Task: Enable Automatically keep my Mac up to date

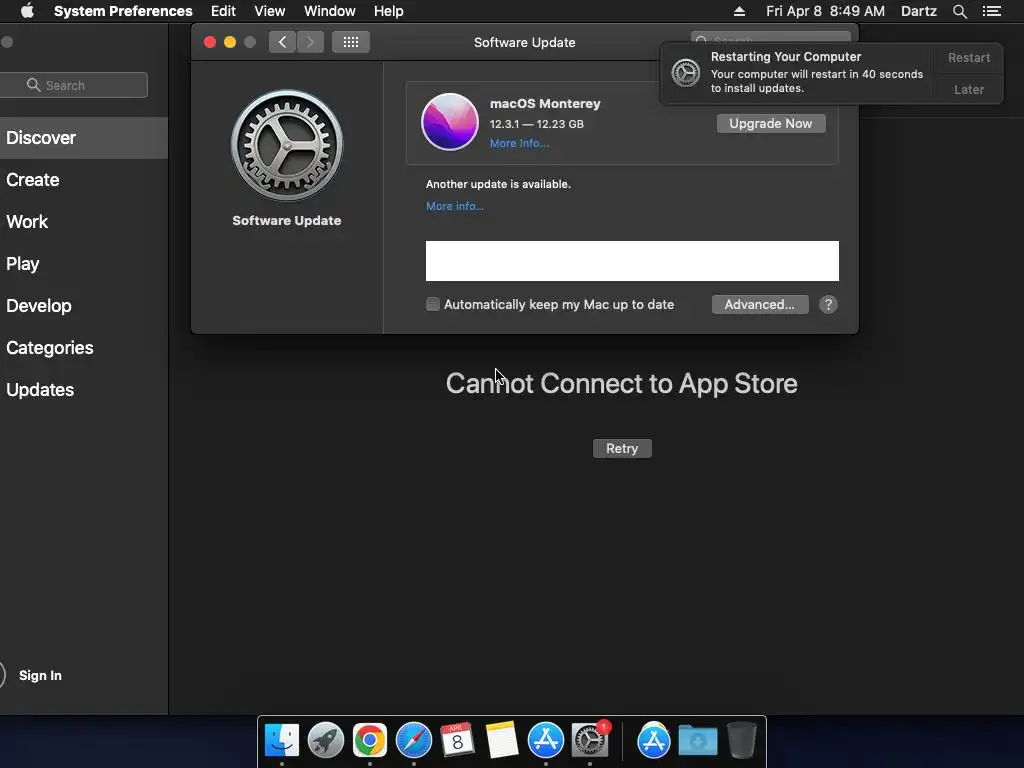Action: (432, 304)
